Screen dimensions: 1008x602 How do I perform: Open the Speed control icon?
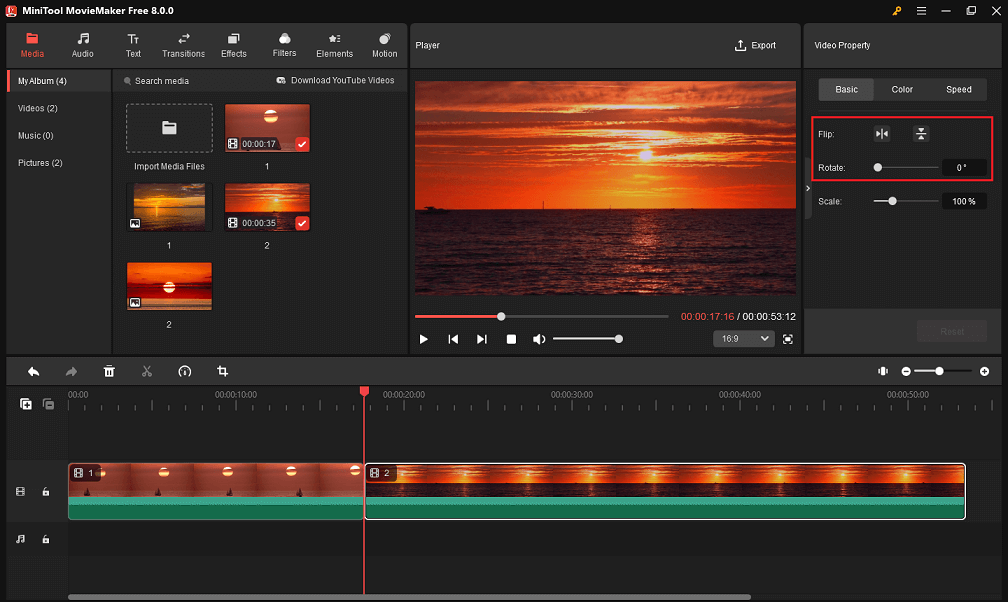184,371
